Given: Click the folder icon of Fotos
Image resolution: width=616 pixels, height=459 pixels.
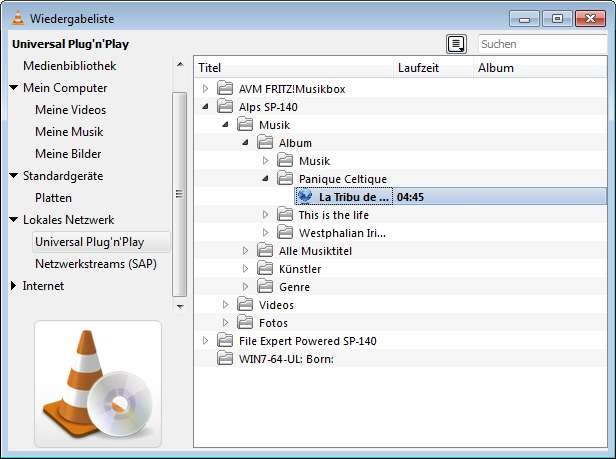Looking at the screenshot, I should click(x=245, y=323).
